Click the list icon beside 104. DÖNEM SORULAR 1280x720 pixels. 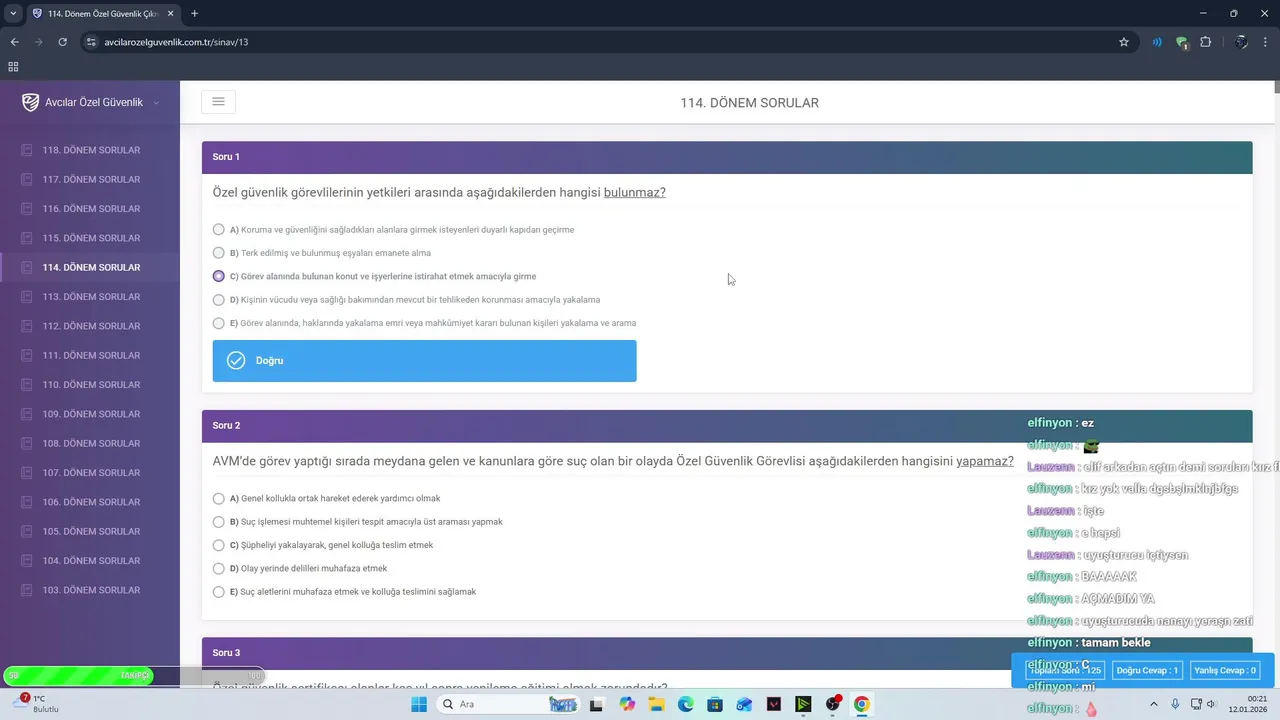click(27, 561)
